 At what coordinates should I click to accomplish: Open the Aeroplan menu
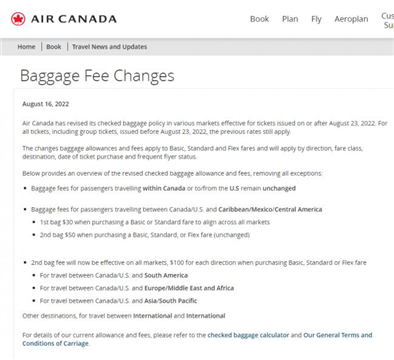coord(351,19)
